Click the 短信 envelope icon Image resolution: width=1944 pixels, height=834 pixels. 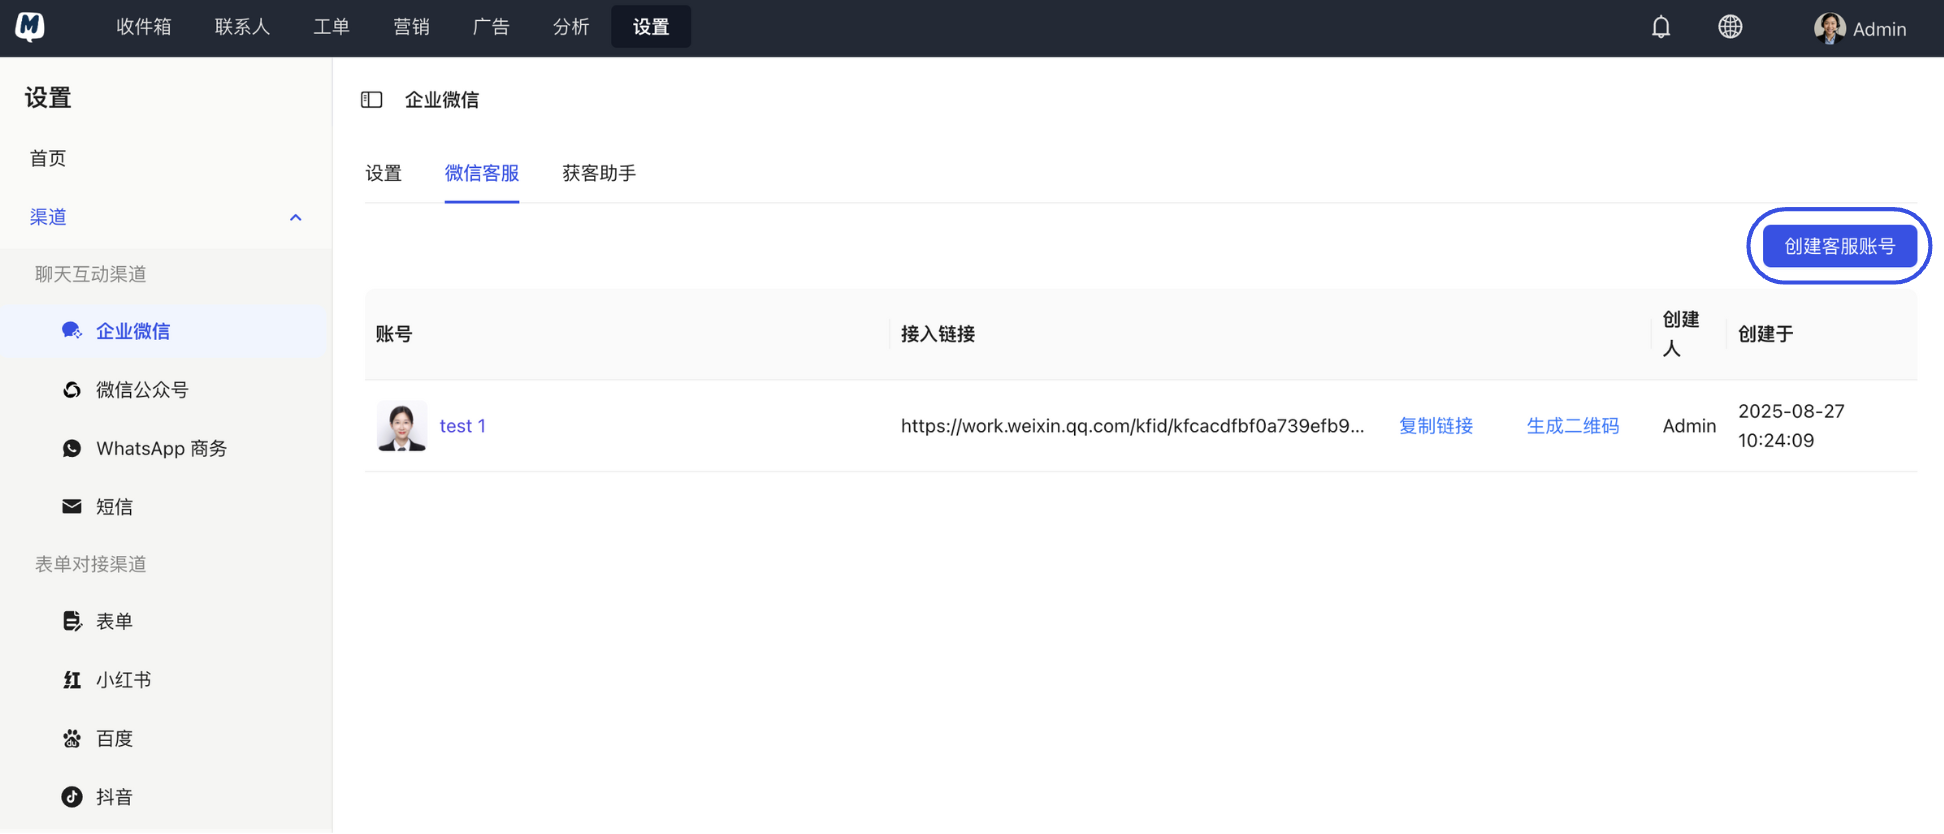coord(72,507)
